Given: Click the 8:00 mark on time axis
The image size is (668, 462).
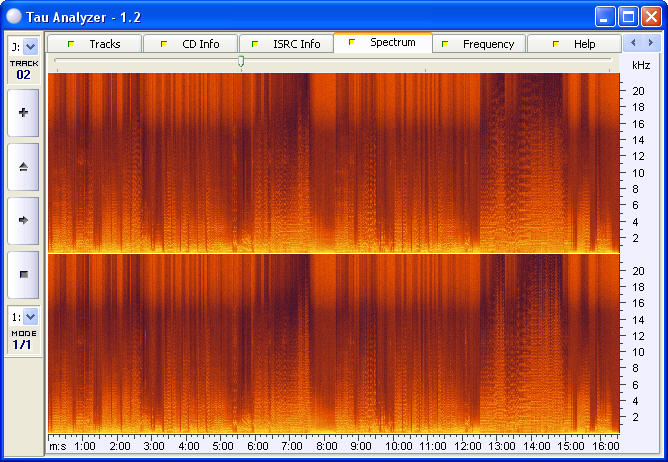Looking at the screenshot, I should pos(326,445).
